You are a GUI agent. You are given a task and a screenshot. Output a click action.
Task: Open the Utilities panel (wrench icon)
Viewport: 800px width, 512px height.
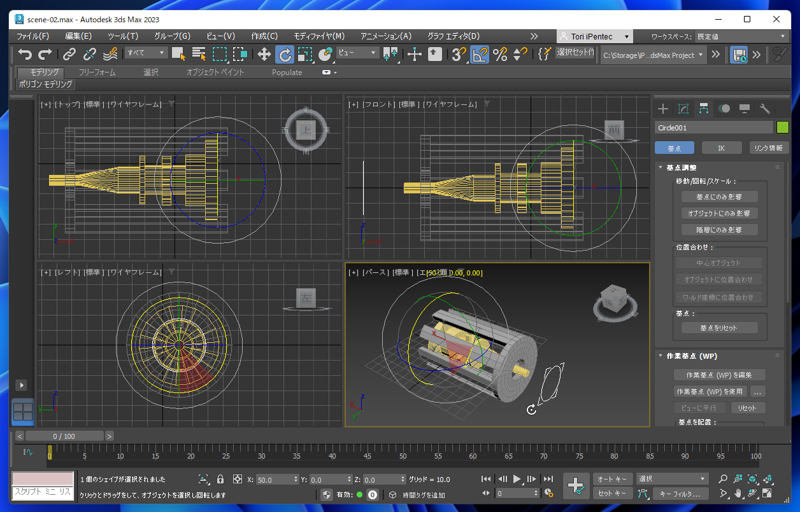pyautogui.click(x=765, y=109)
